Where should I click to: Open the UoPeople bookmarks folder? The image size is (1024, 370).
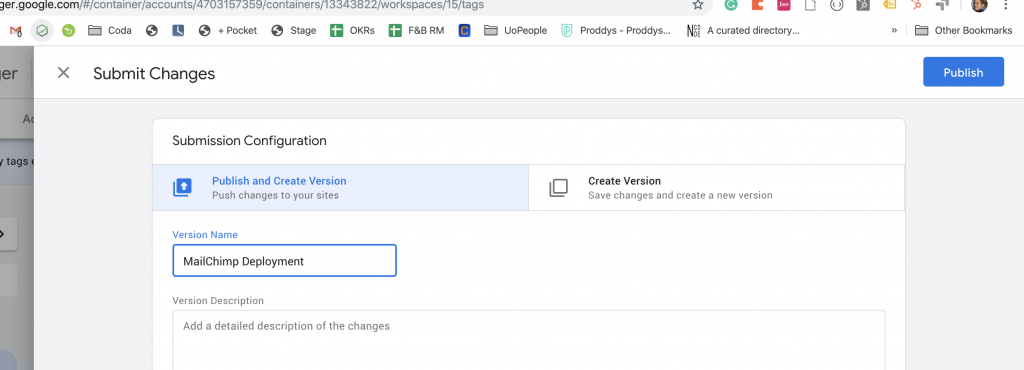point(515,31)
